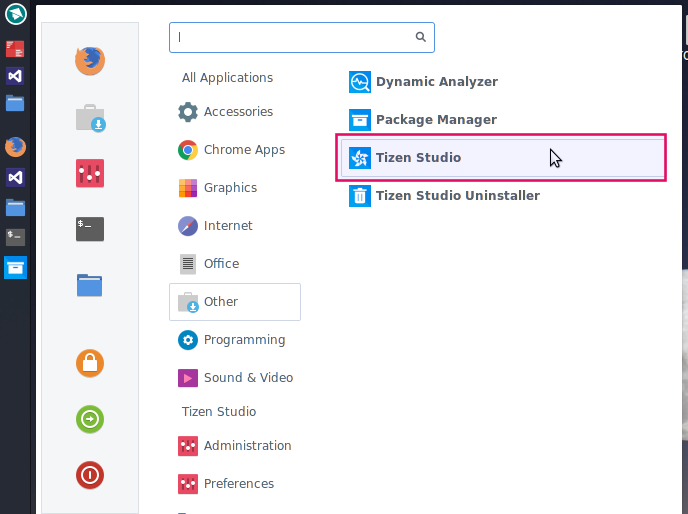
Task: Open the small terminal icon in panel
Action: pos(15,237)
